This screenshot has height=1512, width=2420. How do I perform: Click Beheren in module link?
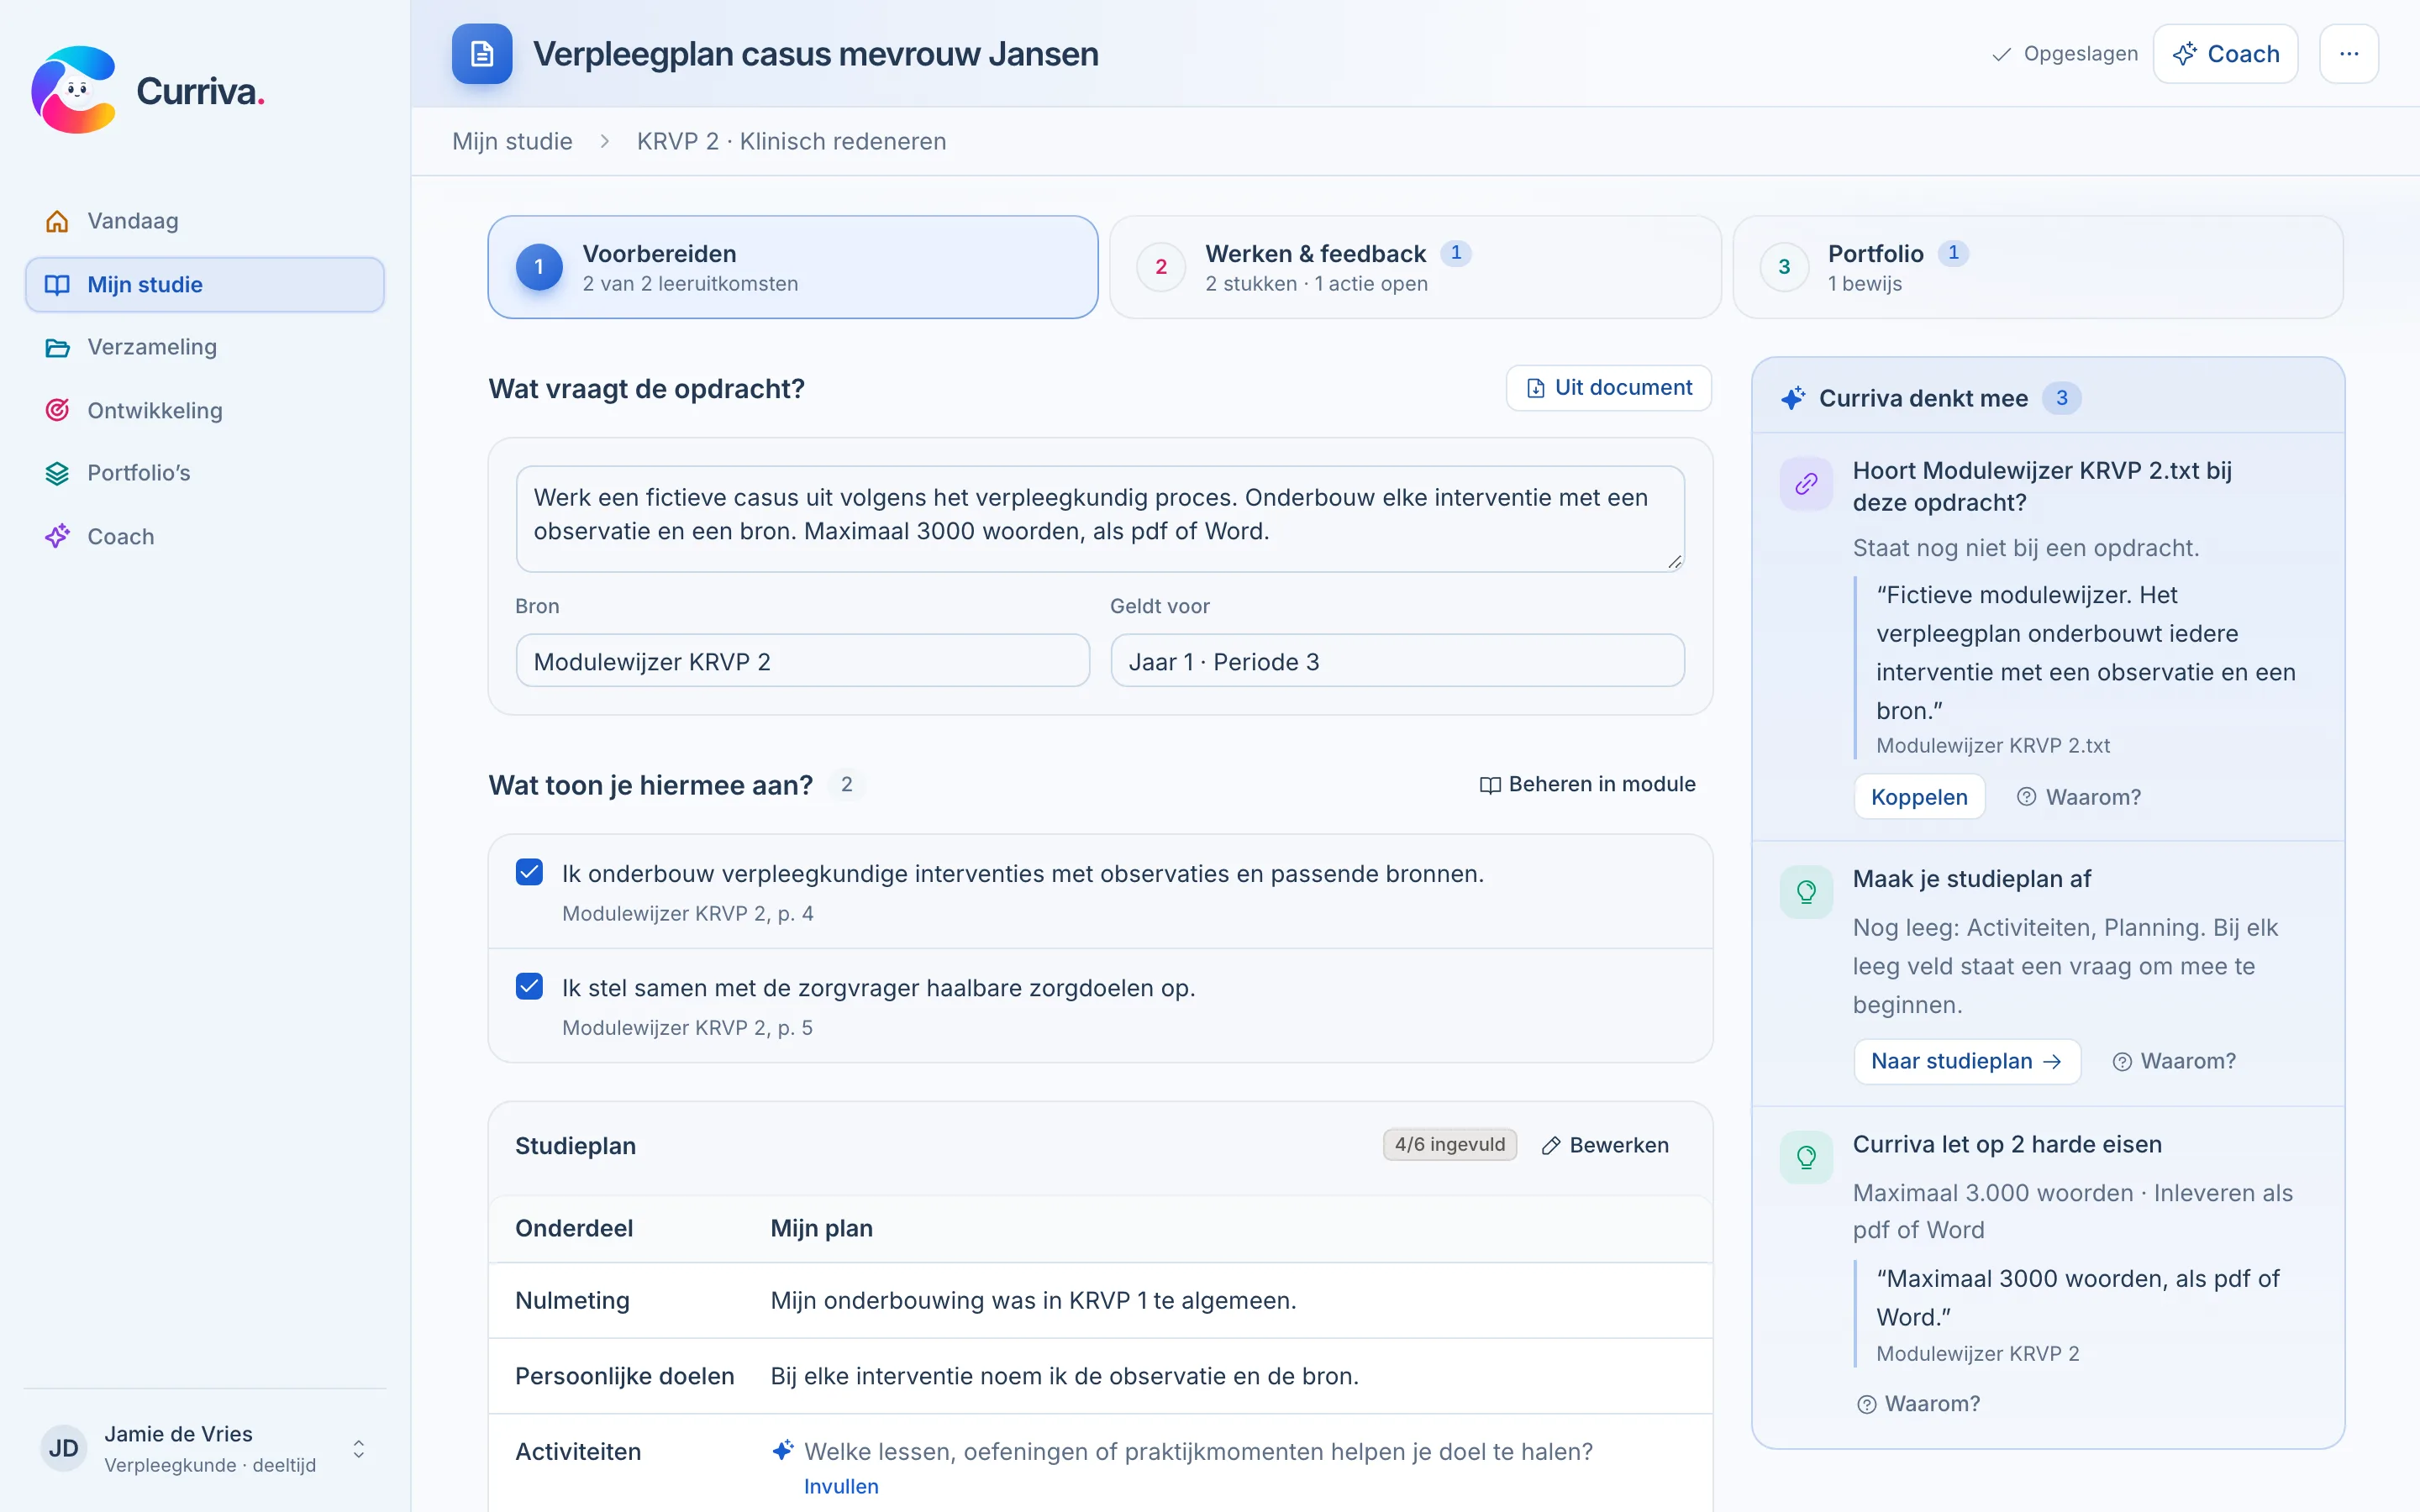click(x=1587, y=785)
